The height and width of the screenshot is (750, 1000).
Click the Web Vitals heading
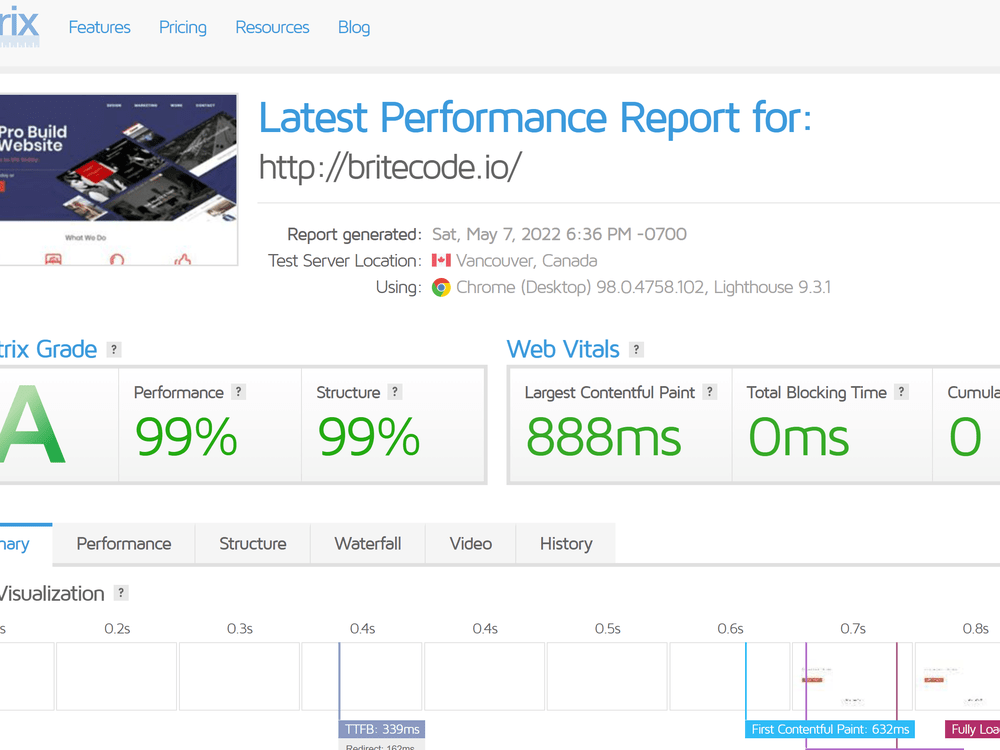tap(563, 349)
